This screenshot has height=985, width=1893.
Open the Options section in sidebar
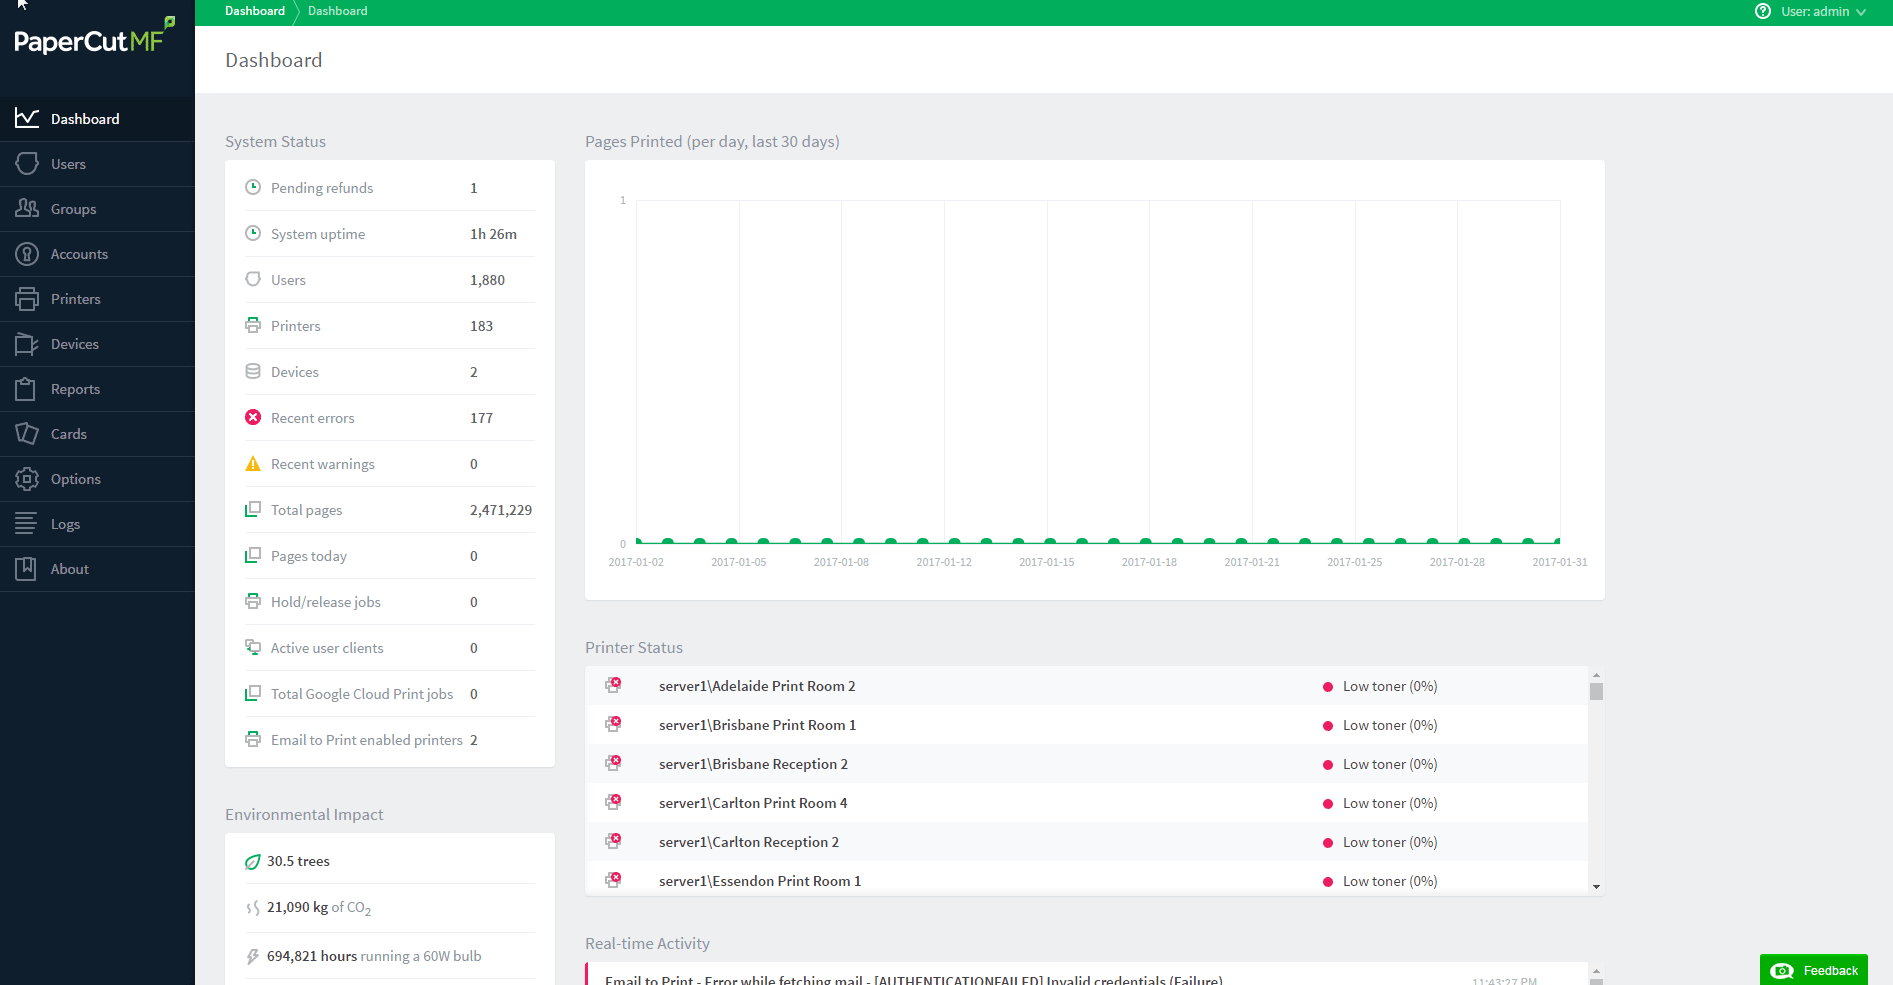click(x=97, y=479)
